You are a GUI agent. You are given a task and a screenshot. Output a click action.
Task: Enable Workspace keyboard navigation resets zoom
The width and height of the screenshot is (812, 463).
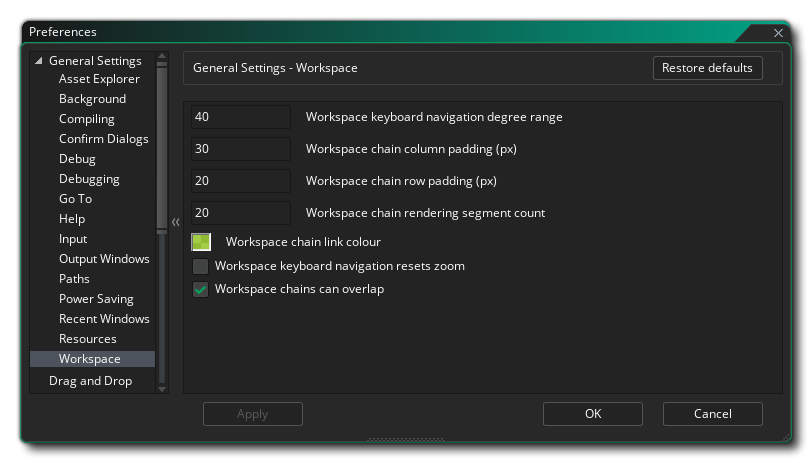pos(201,267)
